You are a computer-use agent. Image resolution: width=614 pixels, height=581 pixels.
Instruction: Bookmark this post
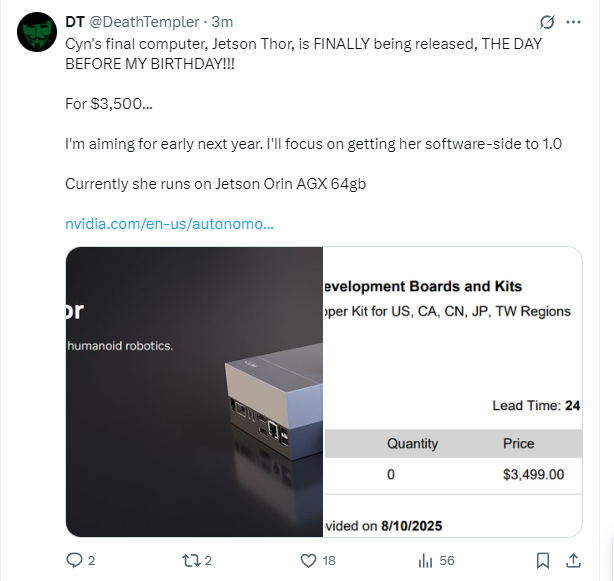tap(542, 560)
